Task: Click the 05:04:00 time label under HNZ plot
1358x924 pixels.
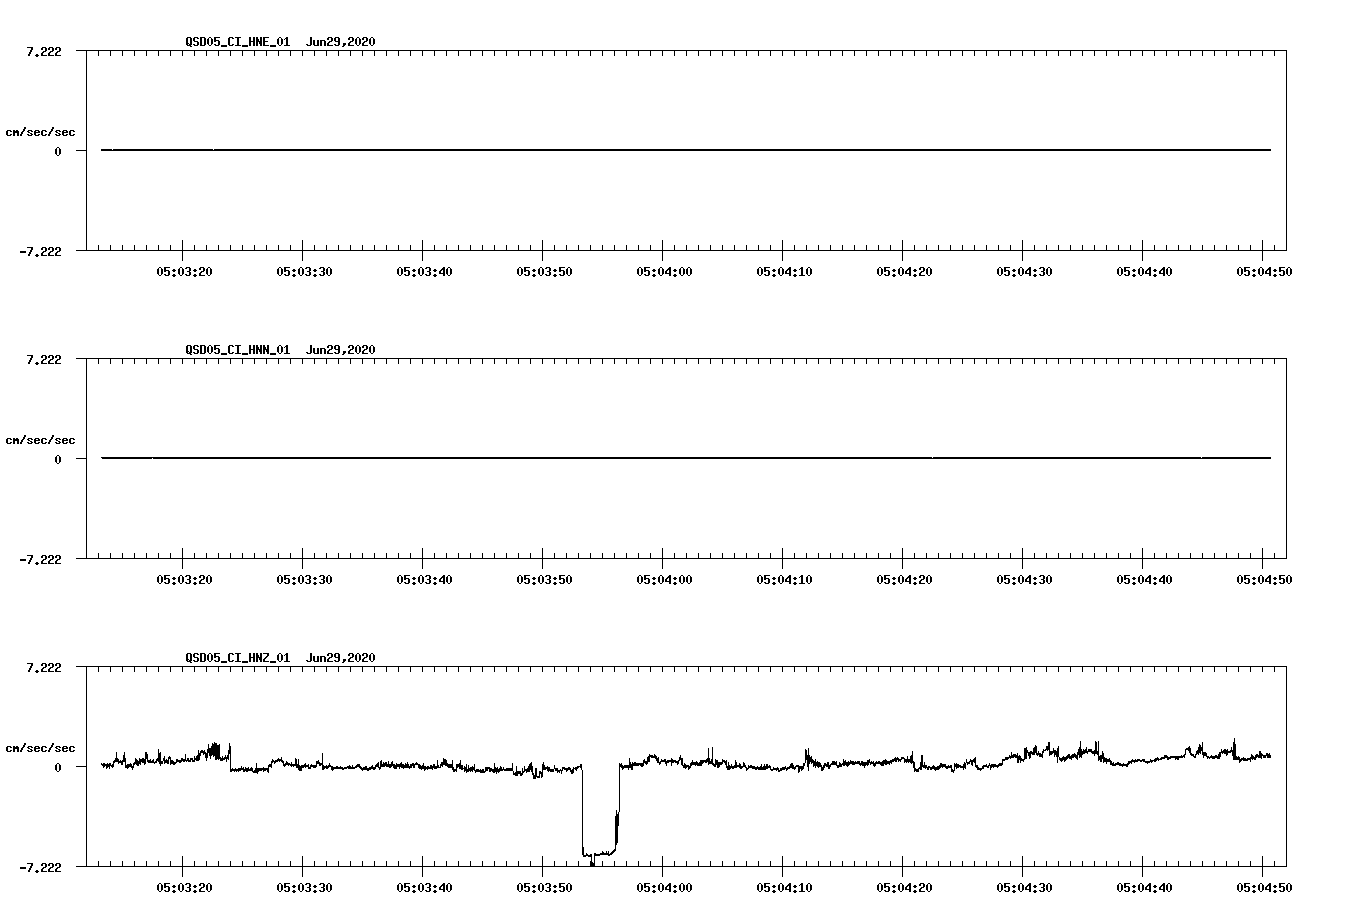Action: (x=664, y=887)
